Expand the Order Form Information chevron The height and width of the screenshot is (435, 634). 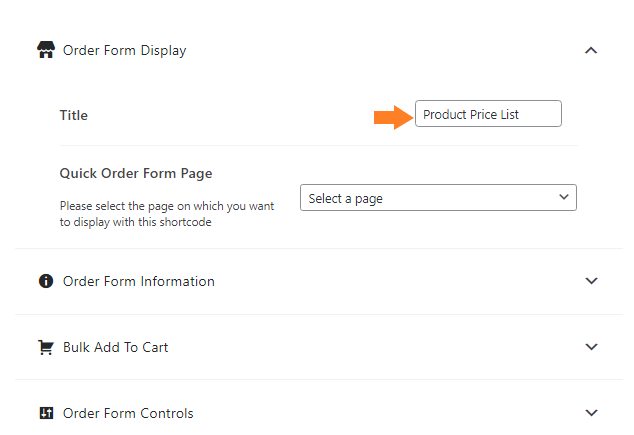pyautogui.click(x=591, y=281)
